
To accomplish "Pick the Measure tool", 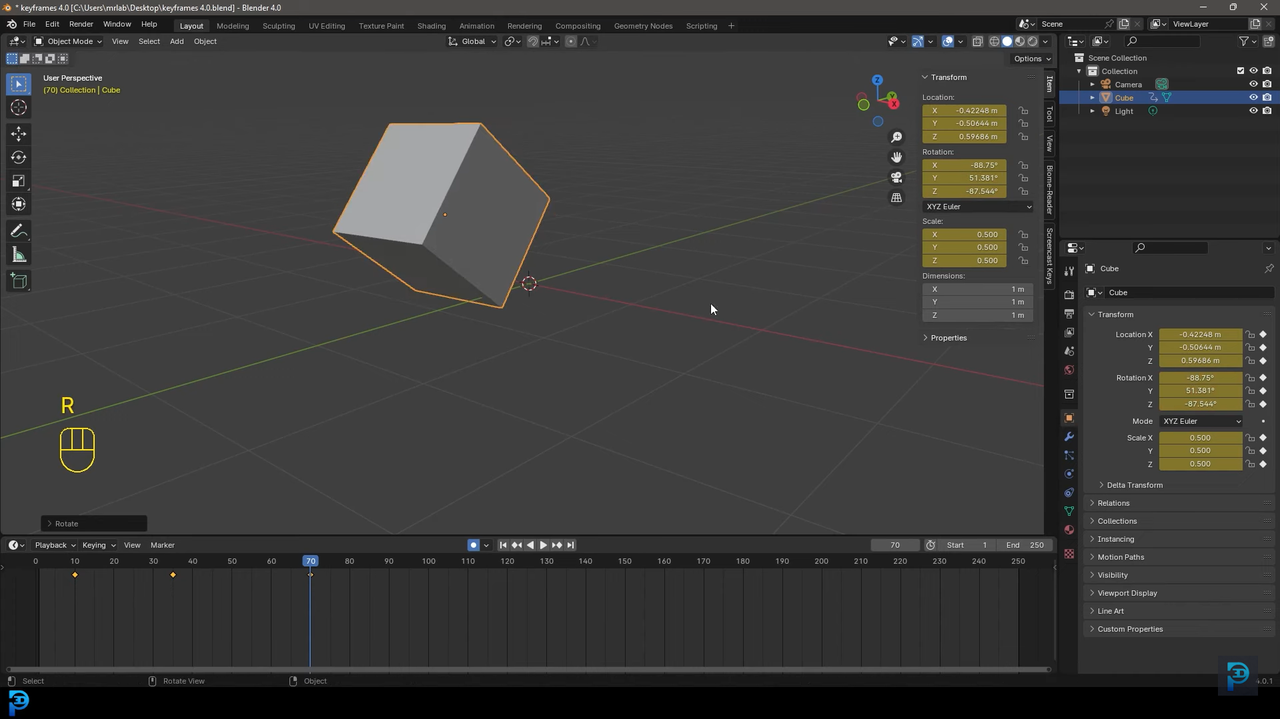I will click(x=18, y=255).
